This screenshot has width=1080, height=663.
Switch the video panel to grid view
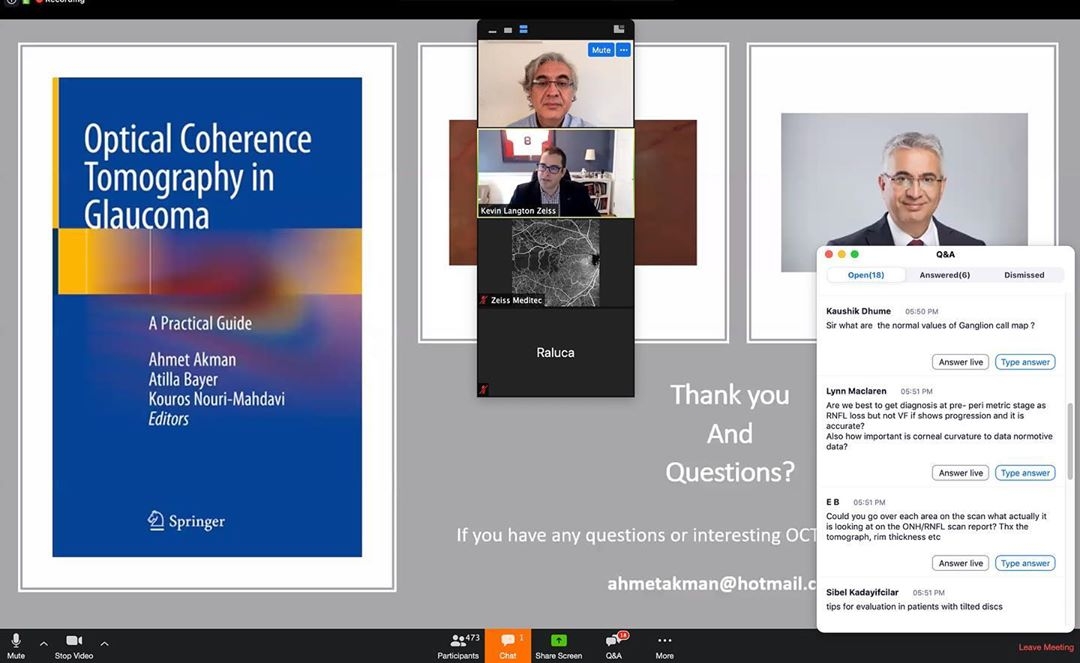619,29
